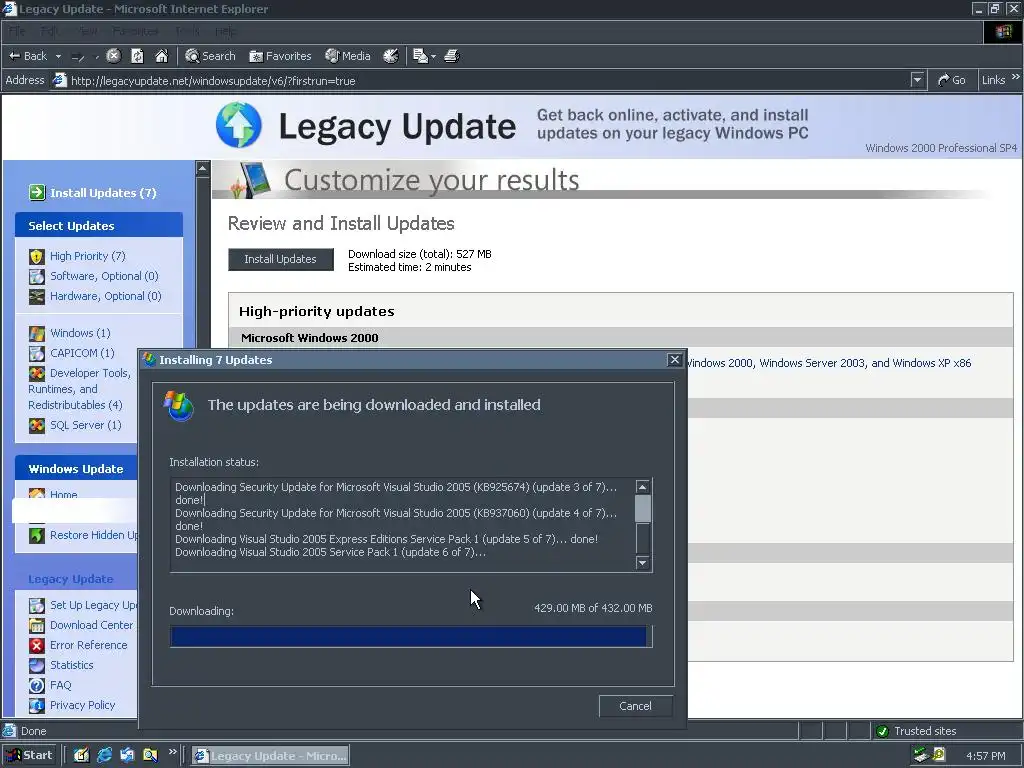Viewport: 1024px width, 768px height.
Task: Click the Back navigation button
Action: click(27, 56)
